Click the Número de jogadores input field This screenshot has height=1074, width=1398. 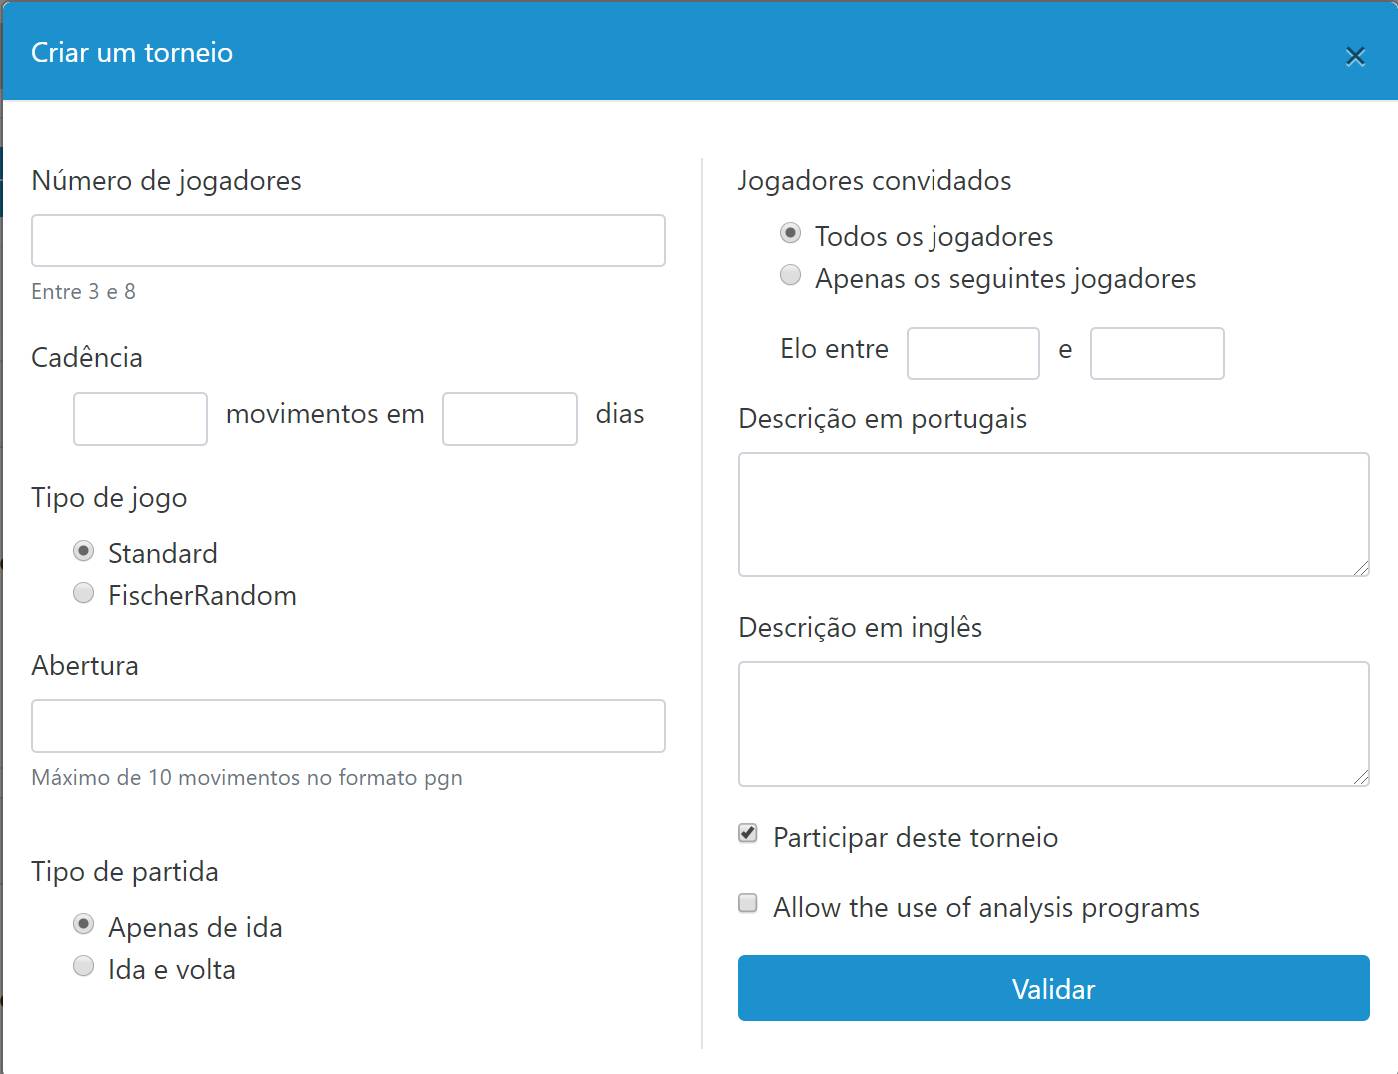[348, 240]
